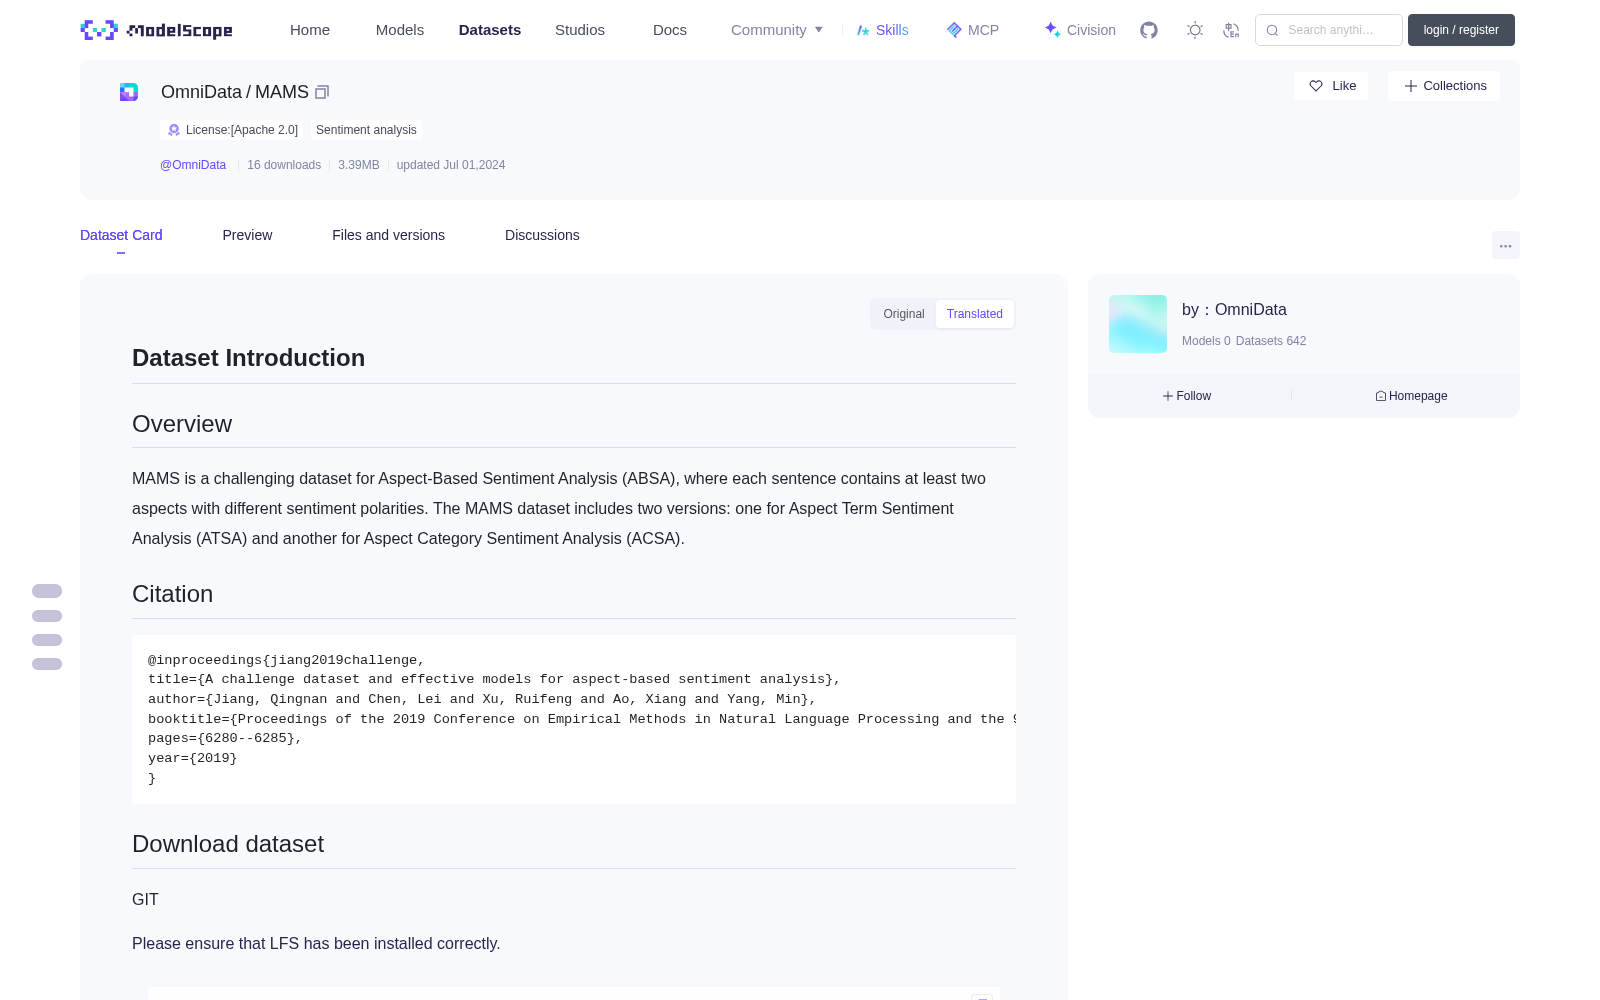View the Discussions tab
This screenshot has height=1000, width=1600.
[x=542, y=235]
